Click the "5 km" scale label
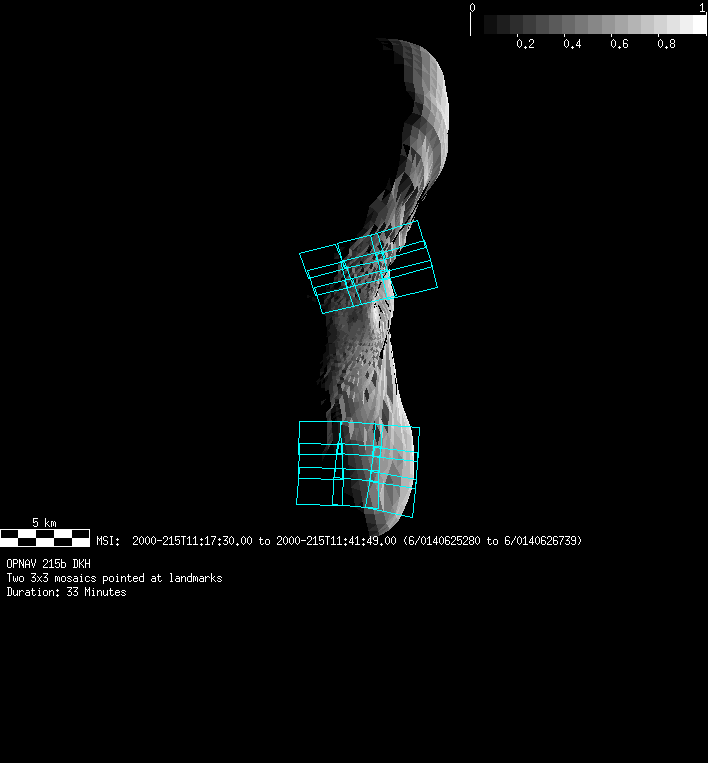708x763 pixels. click(45, 523)
